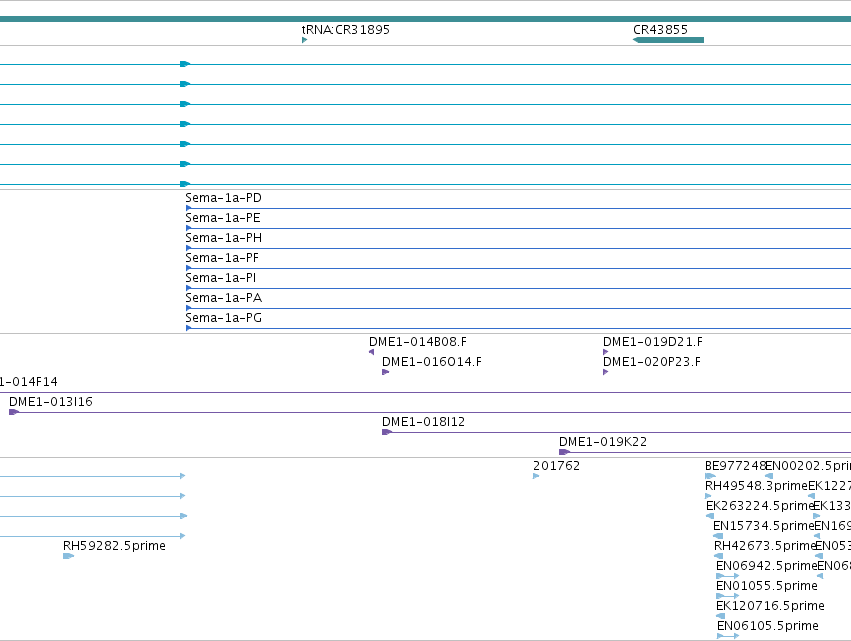851x641 pixels.
Task: Click the DME1-014B08.F label
Action: click(417, 342)
